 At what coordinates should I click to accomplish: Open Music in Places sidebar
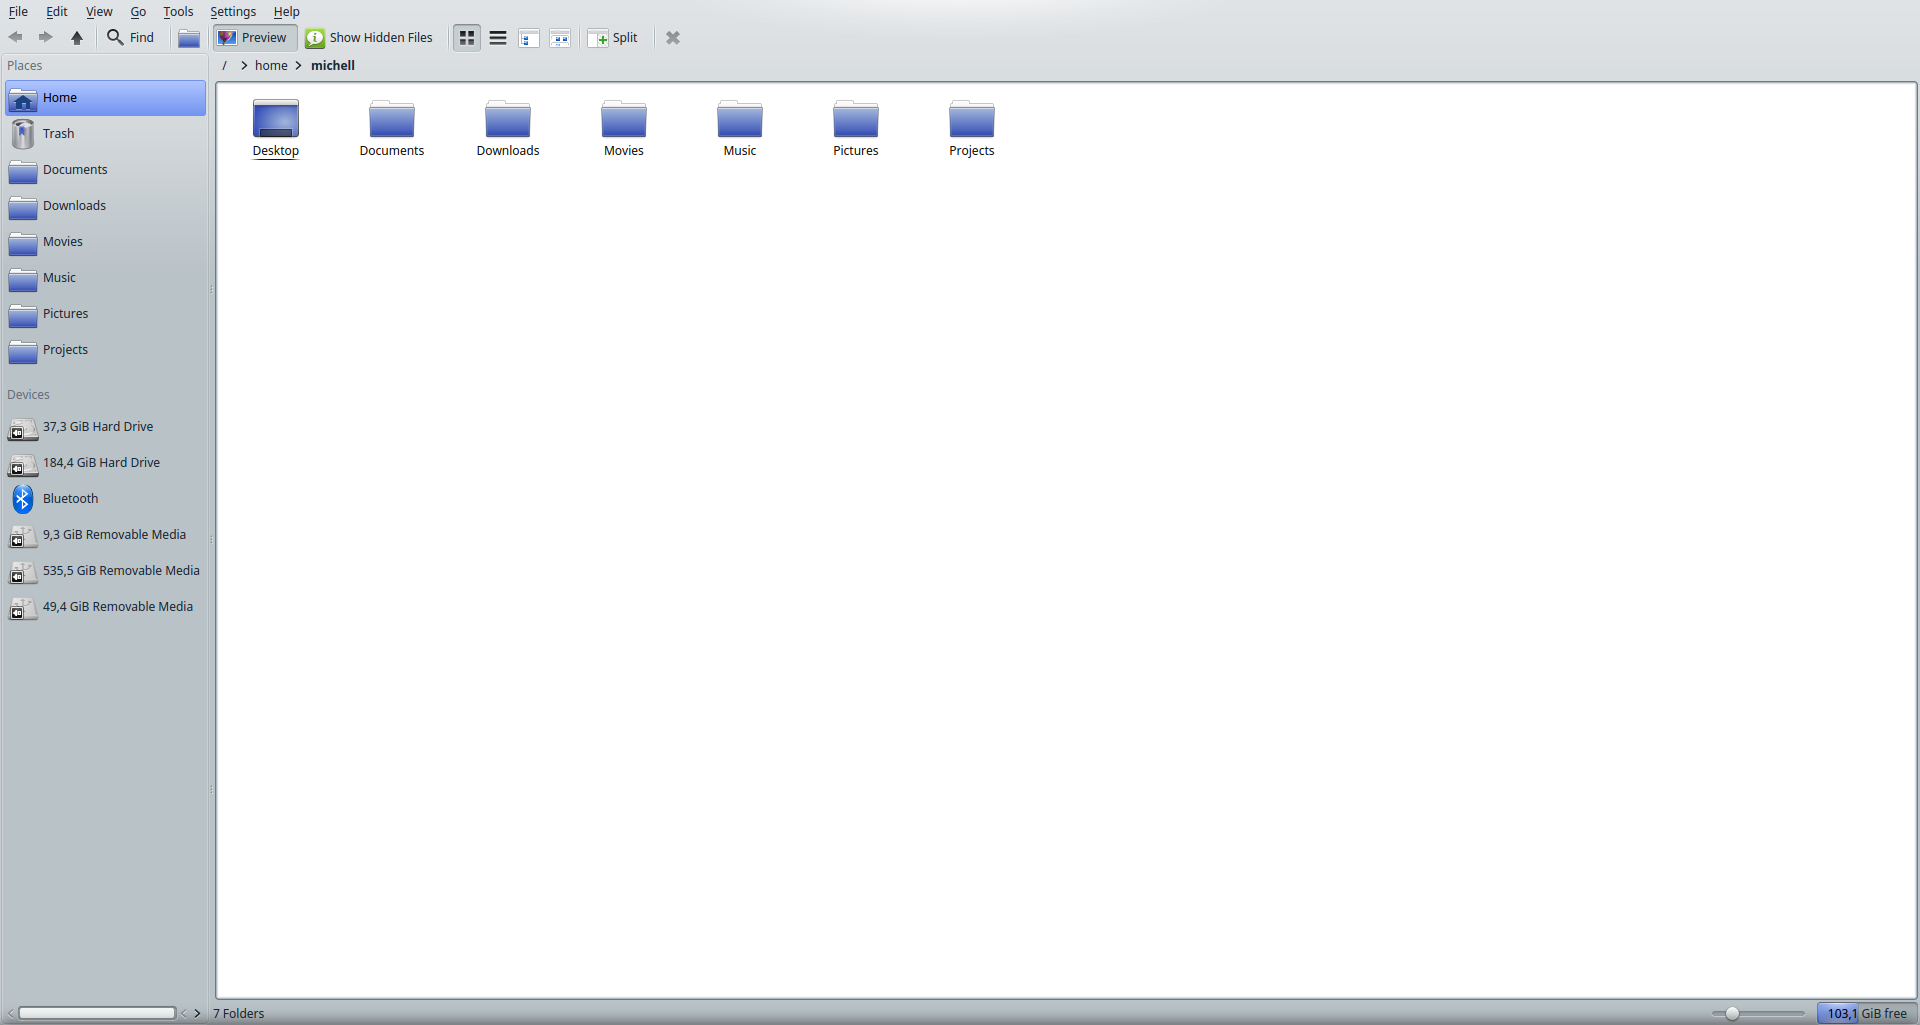click(x=105, y=278)
